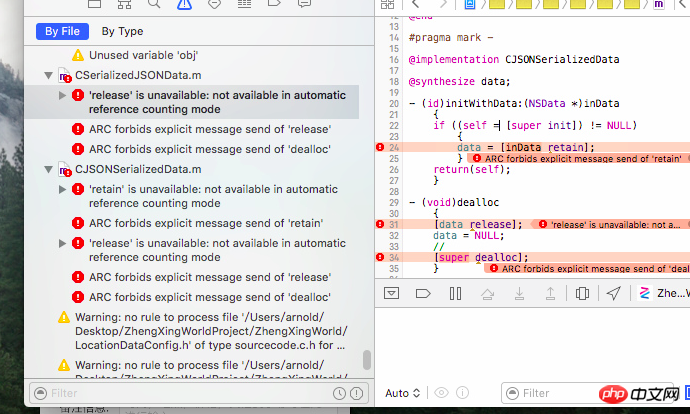Open the Report navigator speech-bubble icon
Image resolution: width=690 pixels, height=414 pixels.
click(304, 4)
